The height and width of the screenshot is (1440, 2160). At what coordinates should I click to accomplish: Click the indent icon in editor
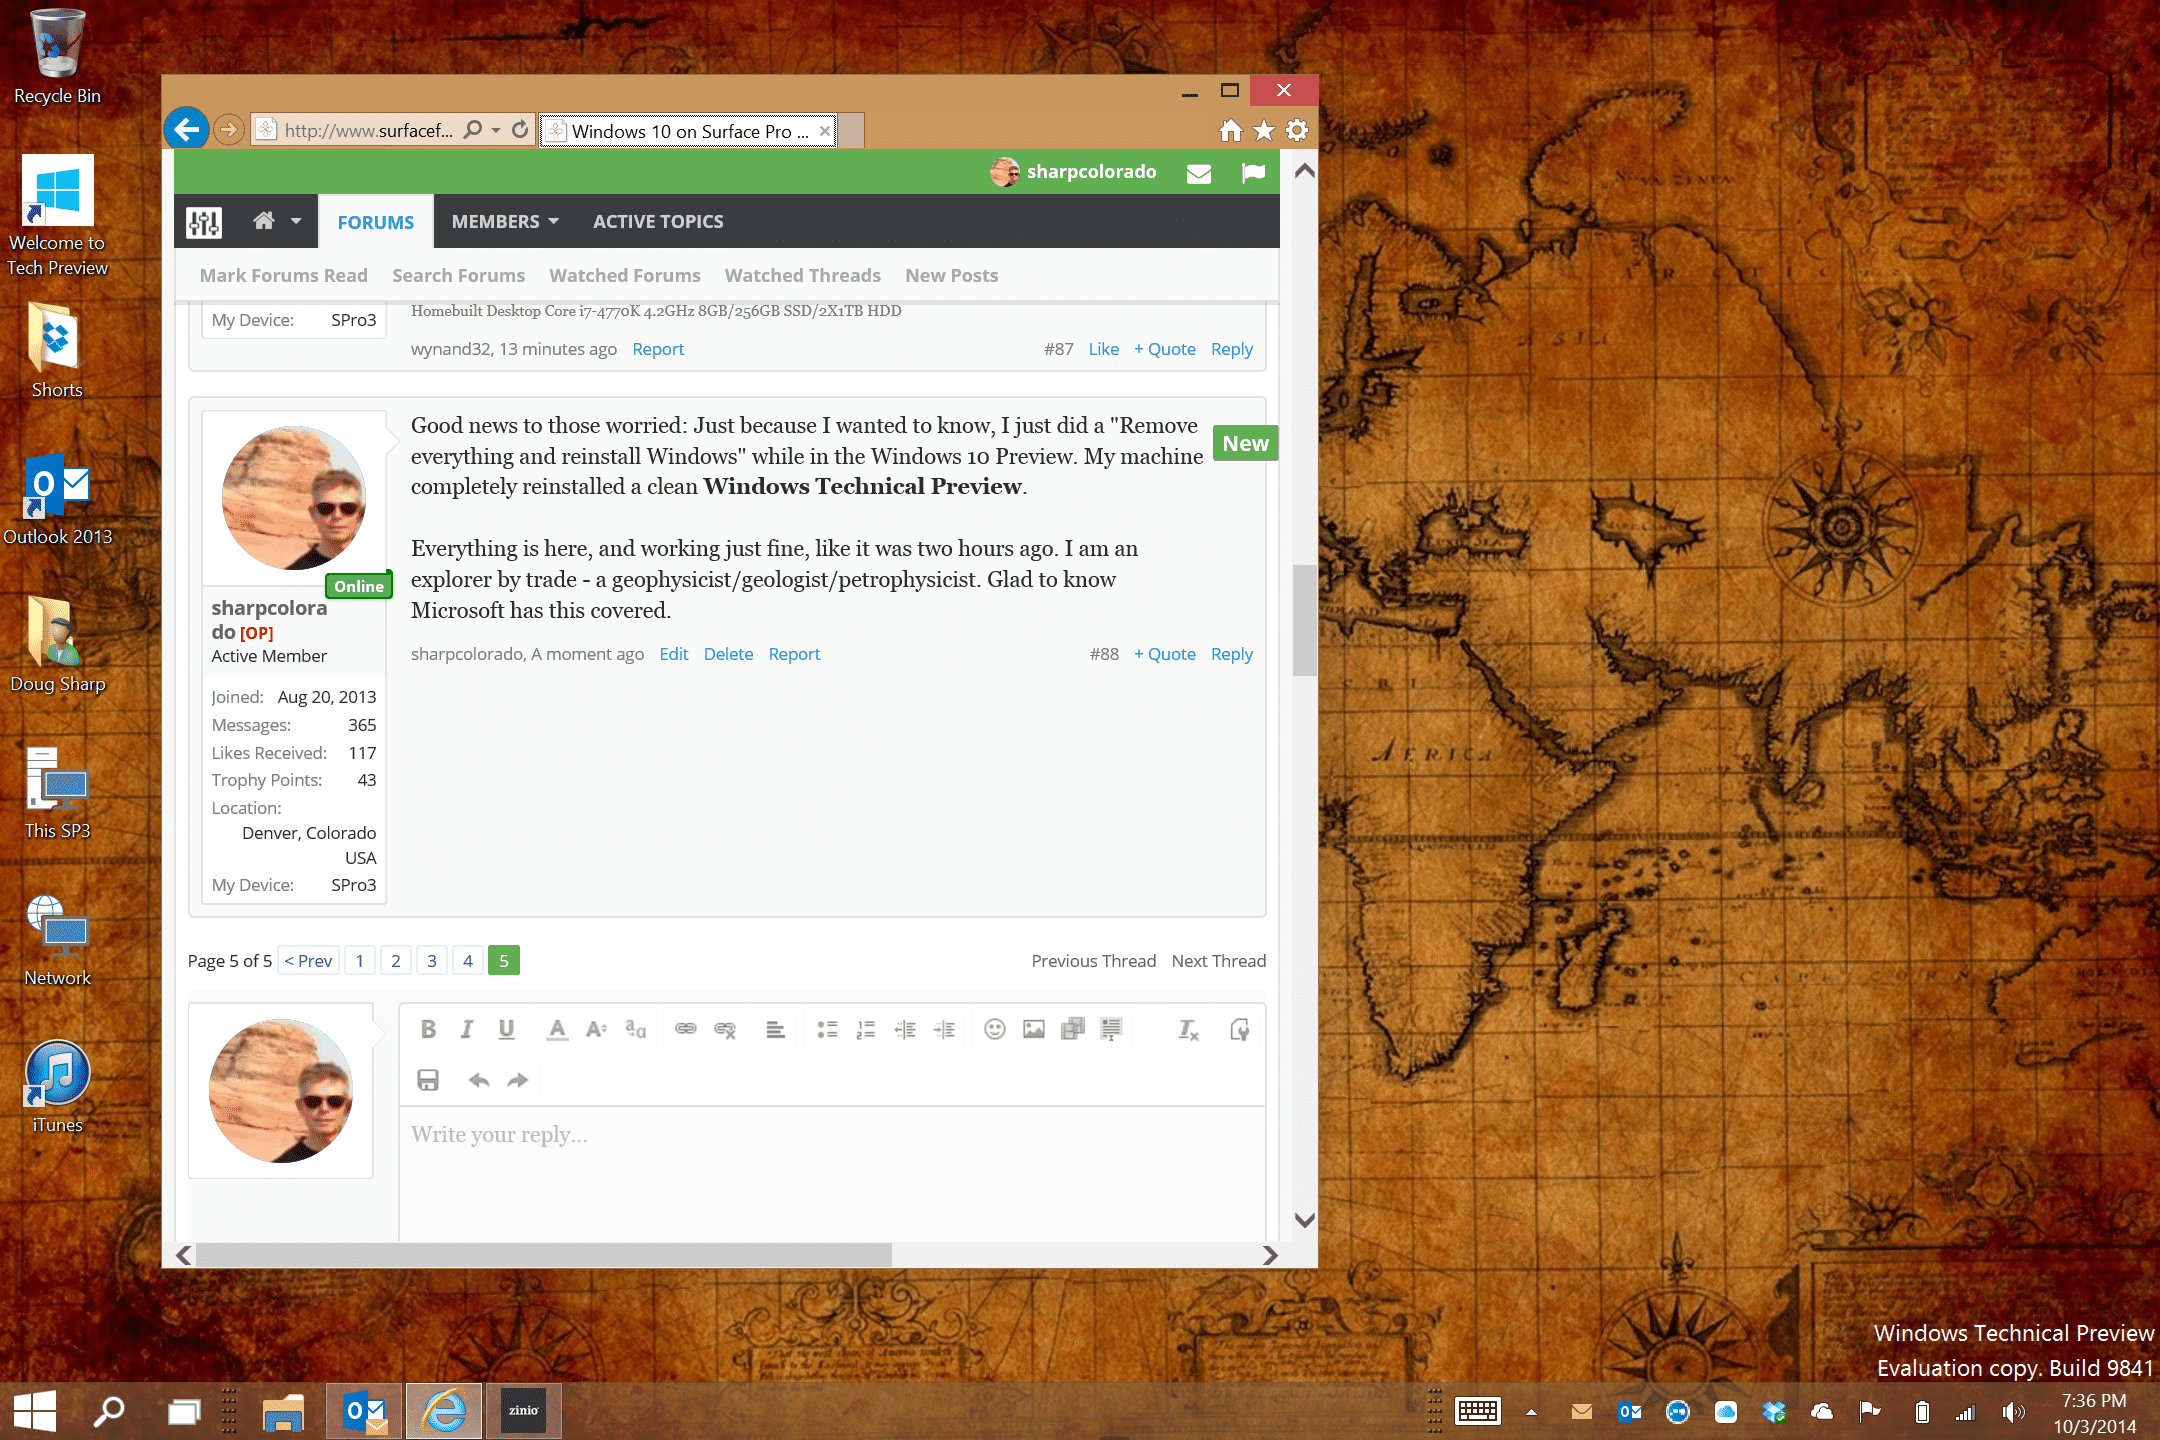944,1029
